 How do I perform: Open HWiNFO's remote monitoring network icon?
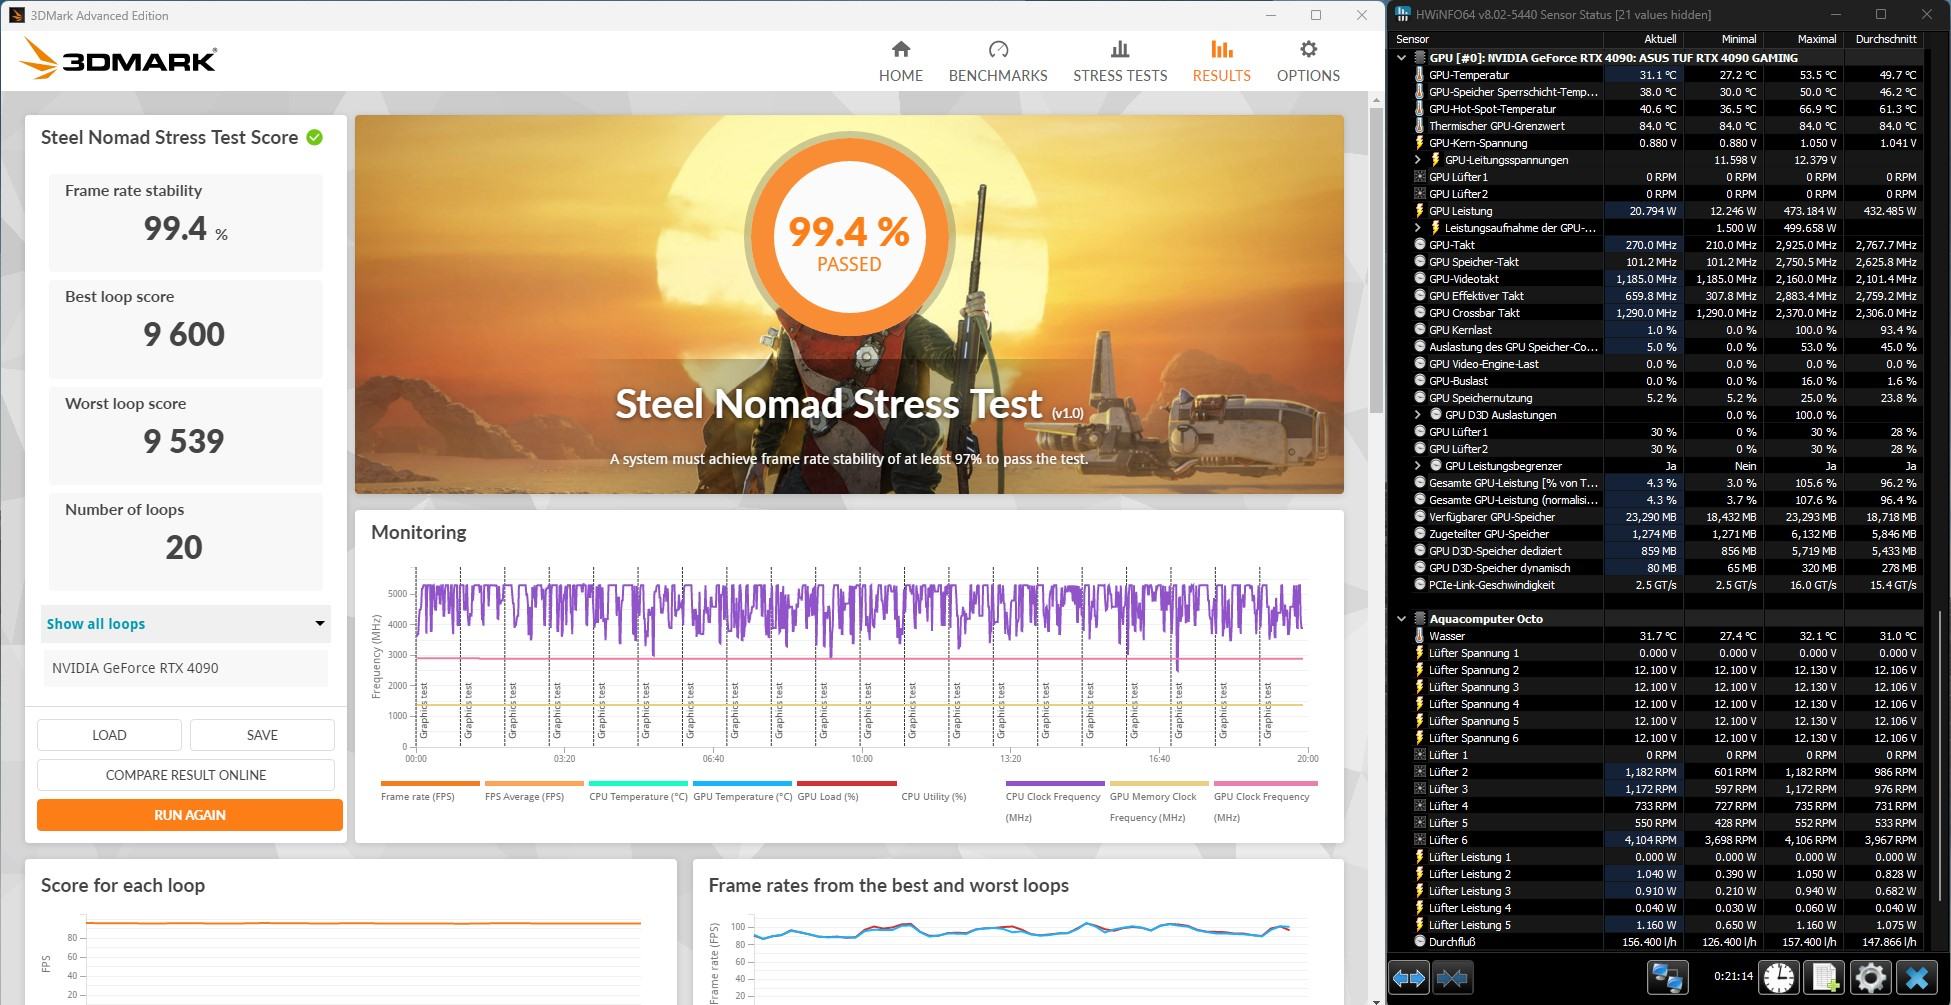pyautogui.click(x=1667, y=977)
